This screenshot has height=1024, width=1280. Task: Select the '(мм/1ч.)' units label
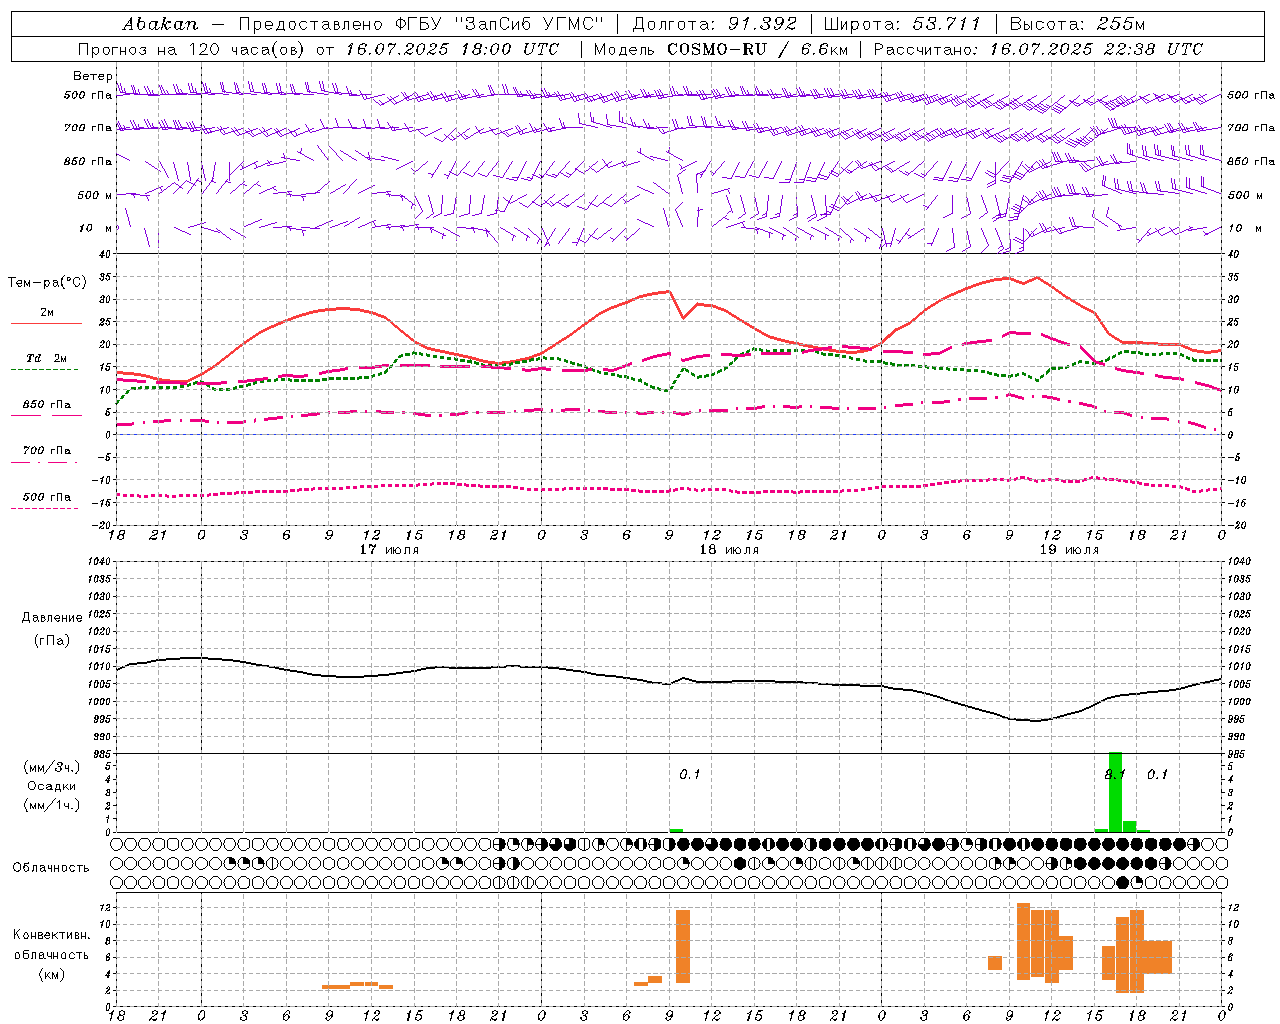click(52, 805)
